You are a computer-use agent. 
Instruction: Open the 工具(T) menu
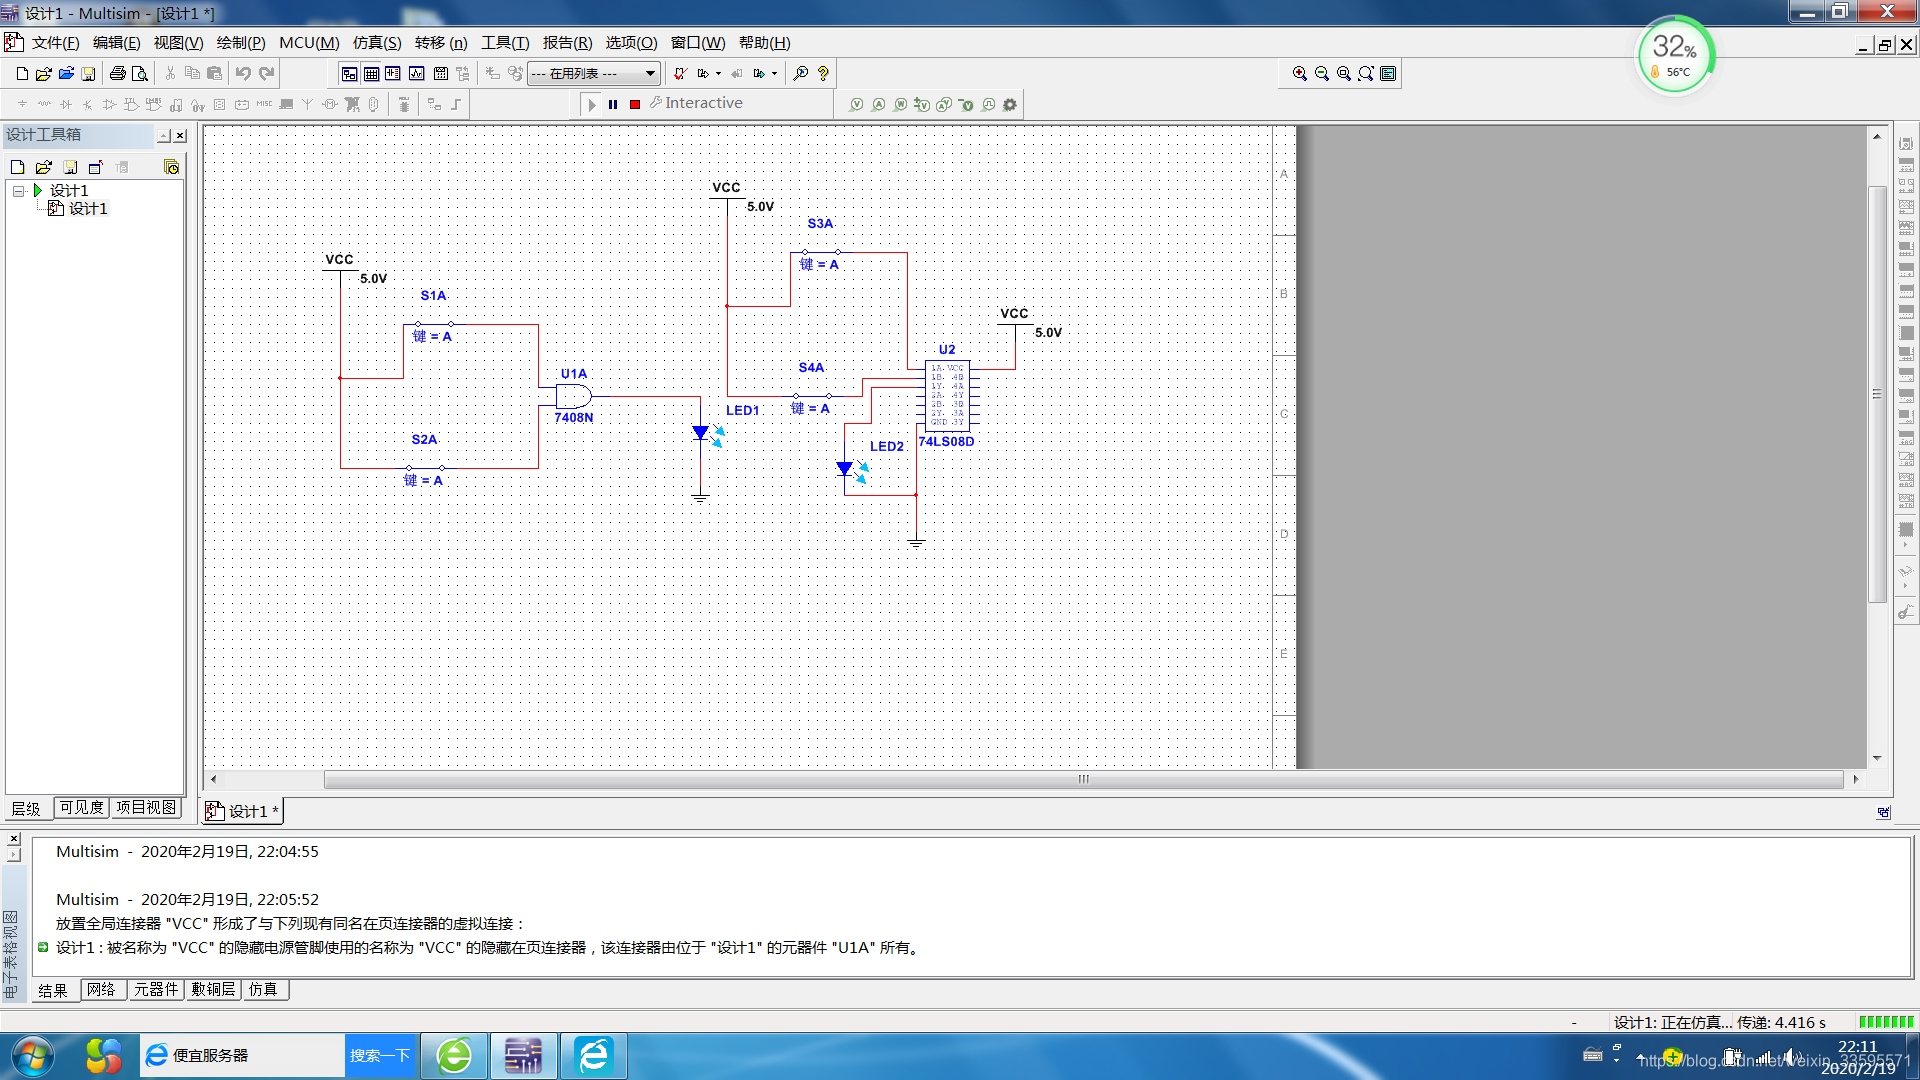[x=505, y=43]
